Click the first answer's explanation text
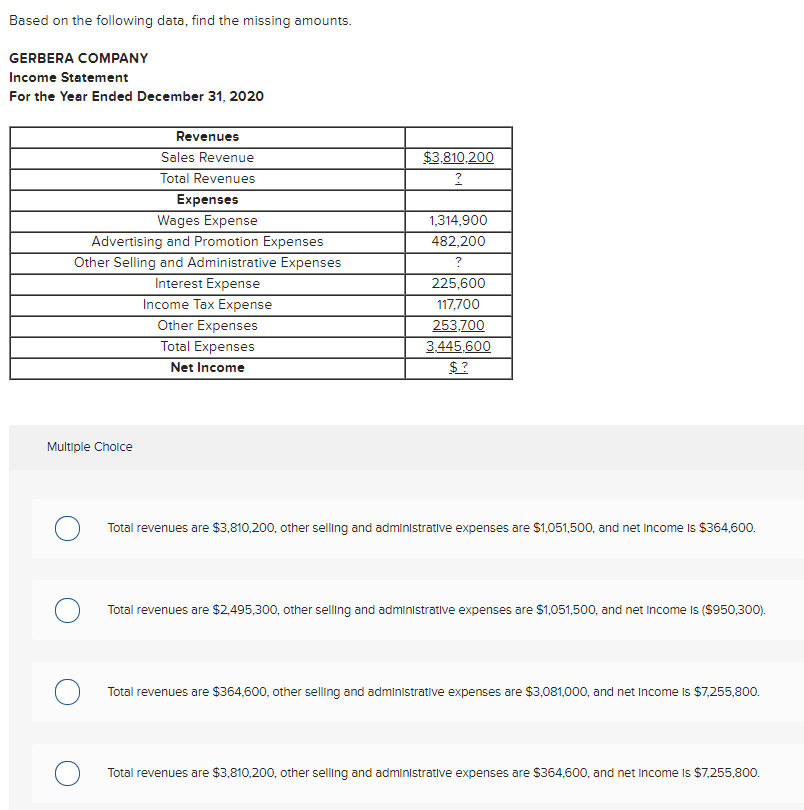This screenshot has width=804, height=810. tap(432, 528)
